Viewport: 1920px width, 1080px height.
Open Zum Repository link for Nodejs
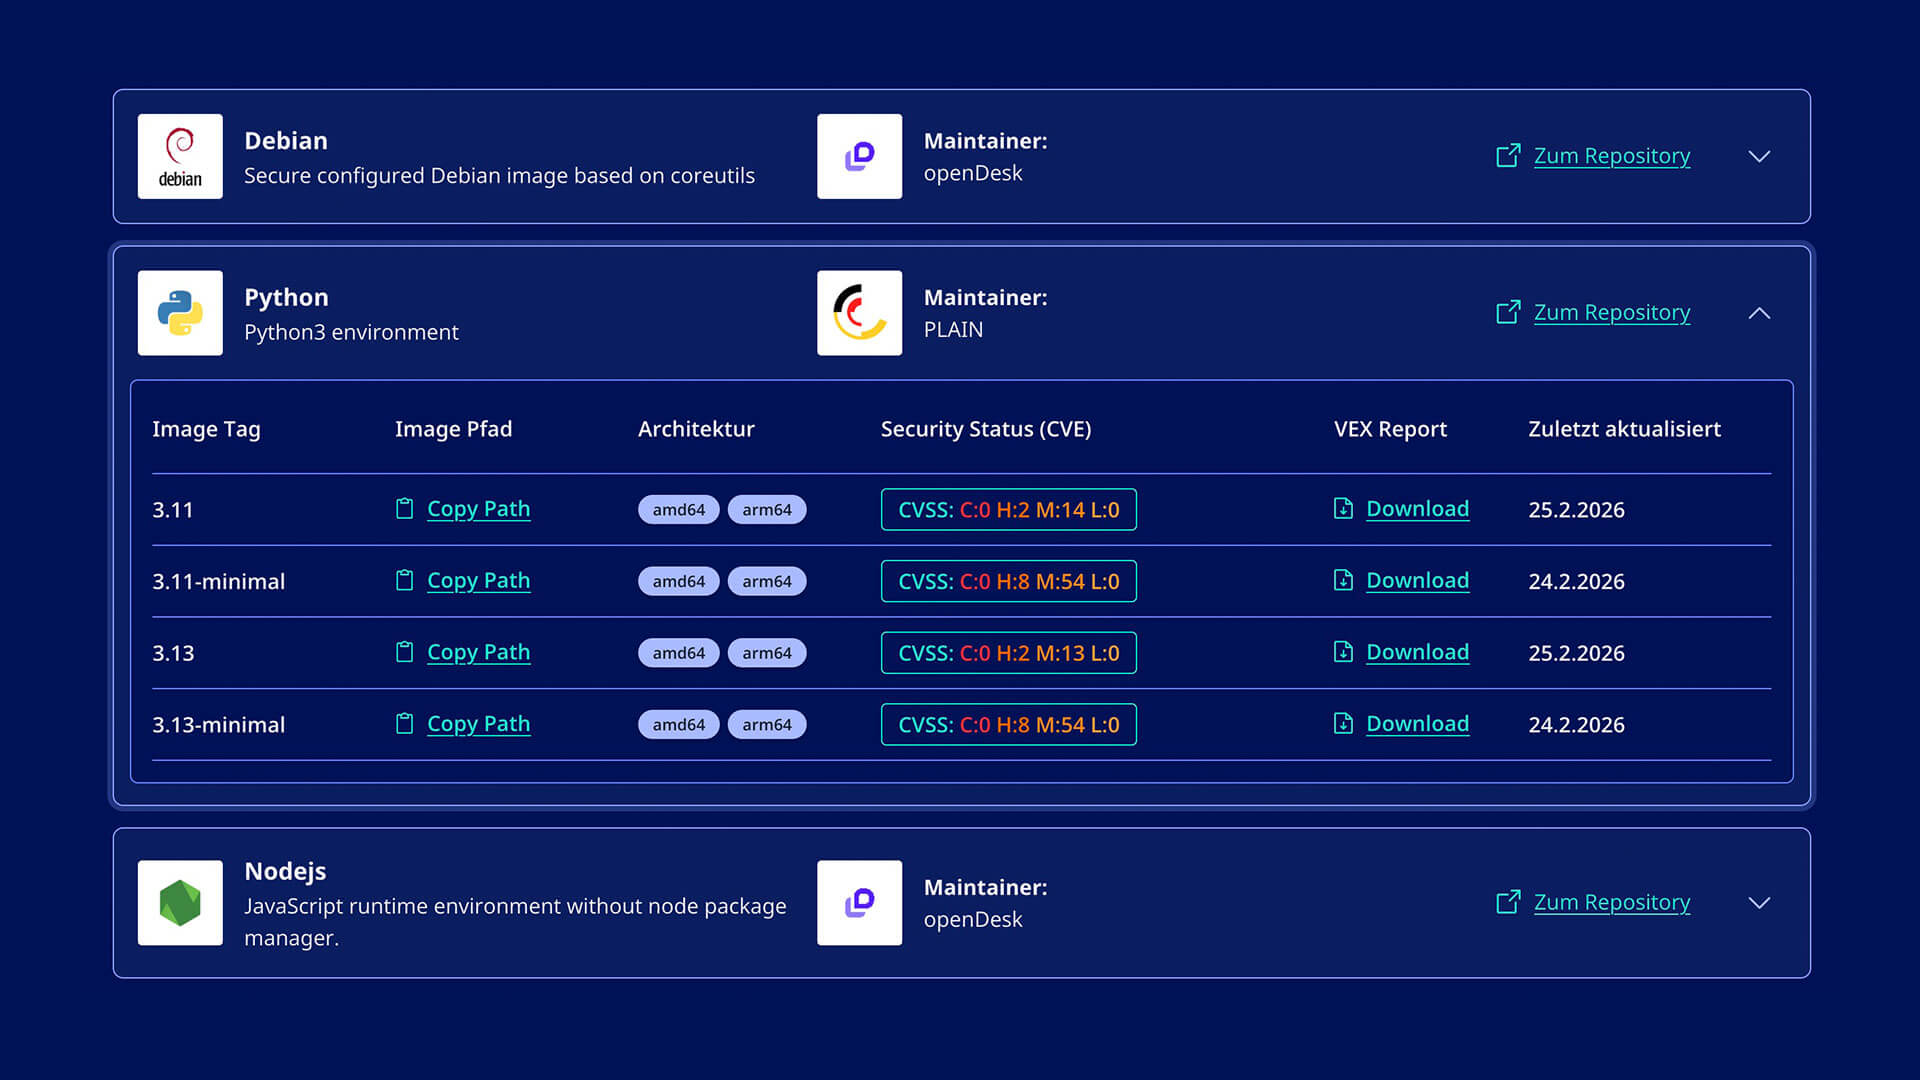(x=1611, y=903)
